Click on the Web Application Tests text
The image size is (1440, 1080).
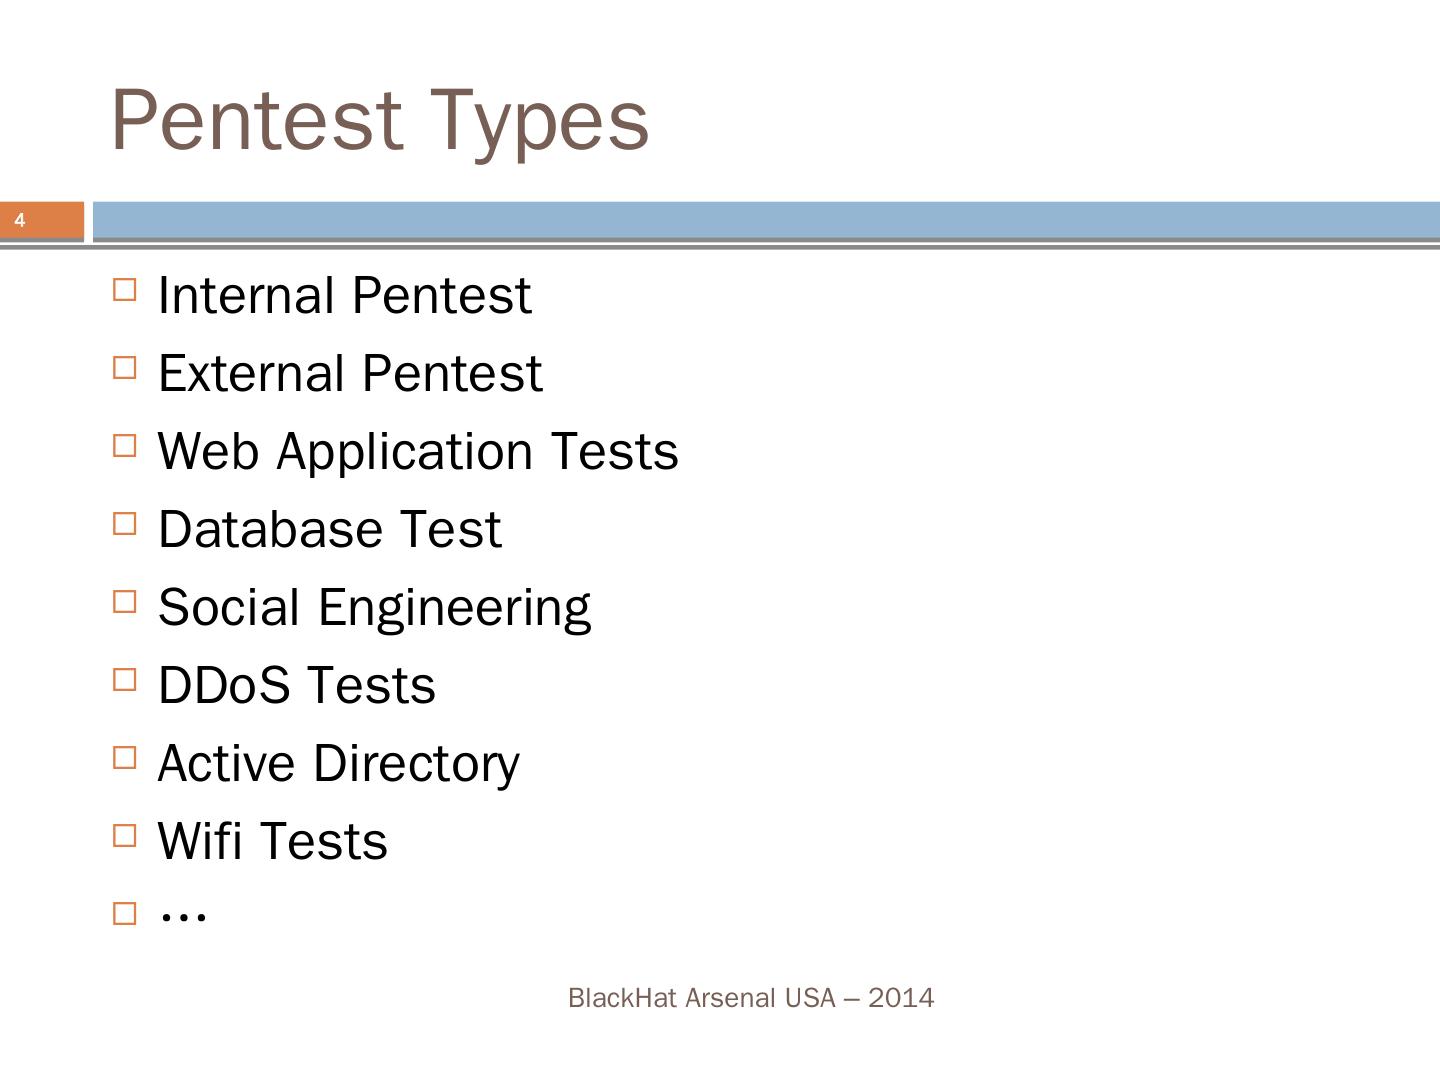tap(418, 452)
